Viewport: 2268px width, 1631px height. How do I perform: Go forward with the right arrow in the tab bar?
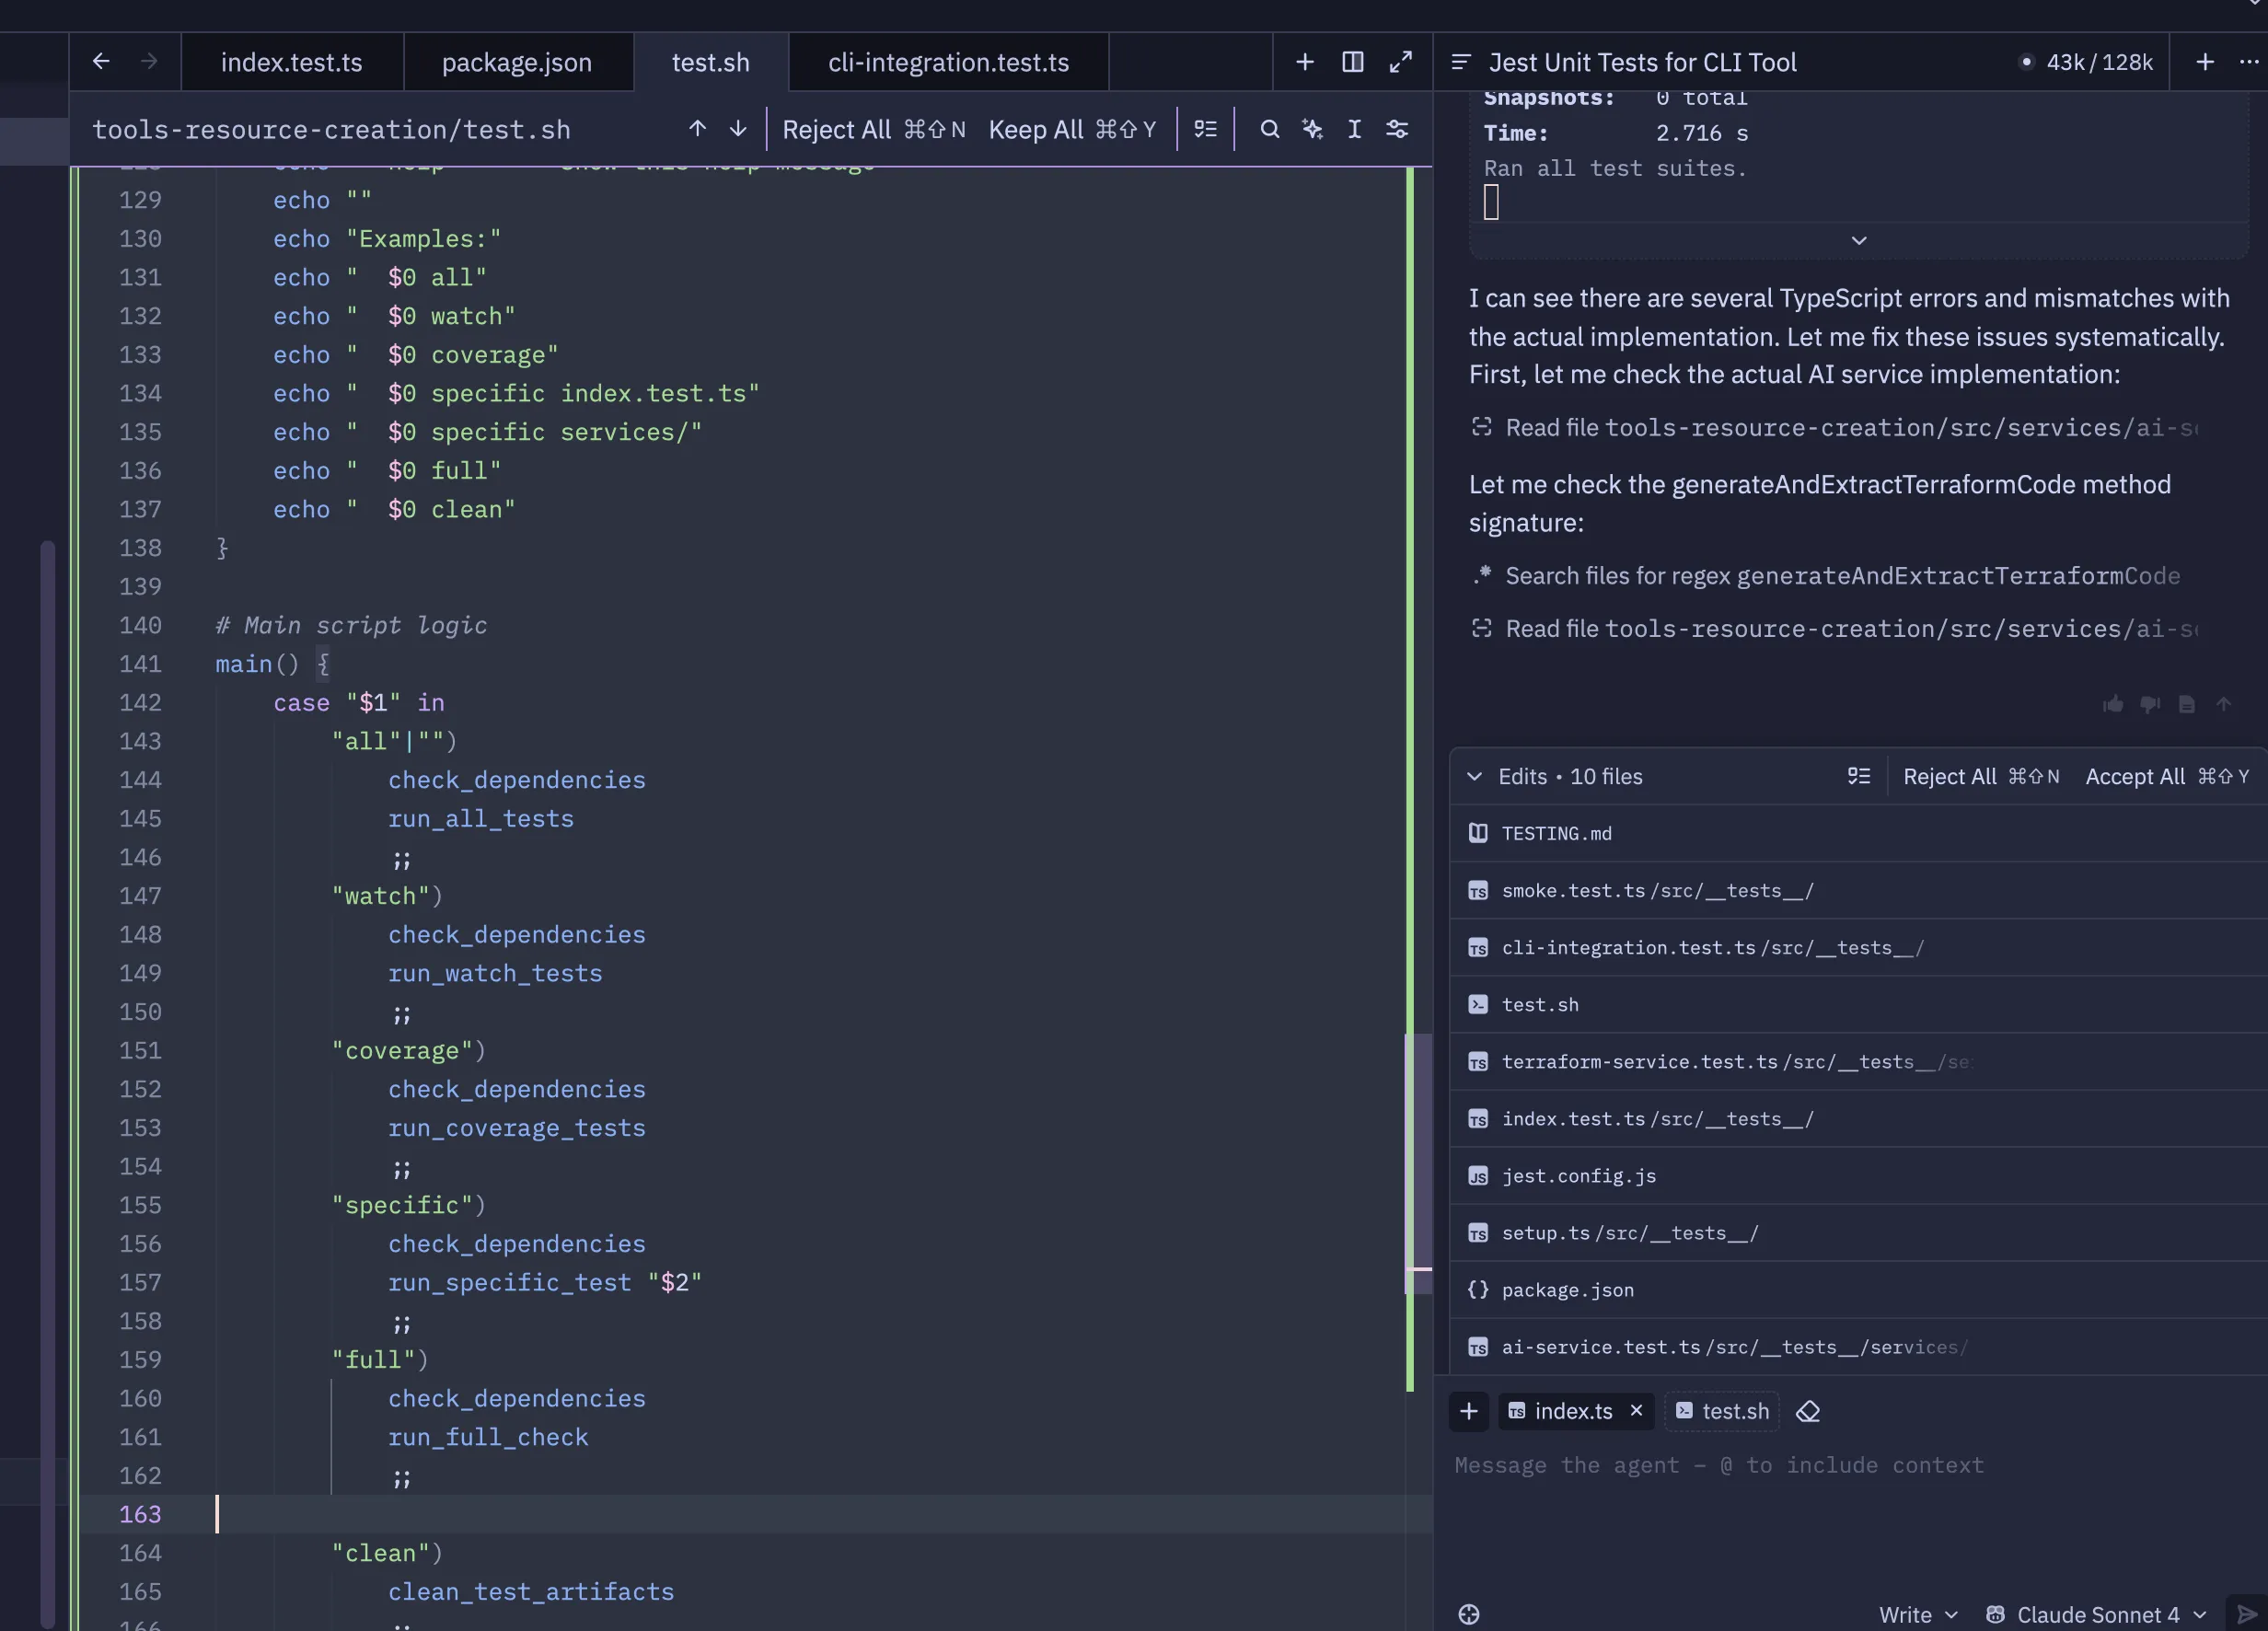tap(149, 61)
